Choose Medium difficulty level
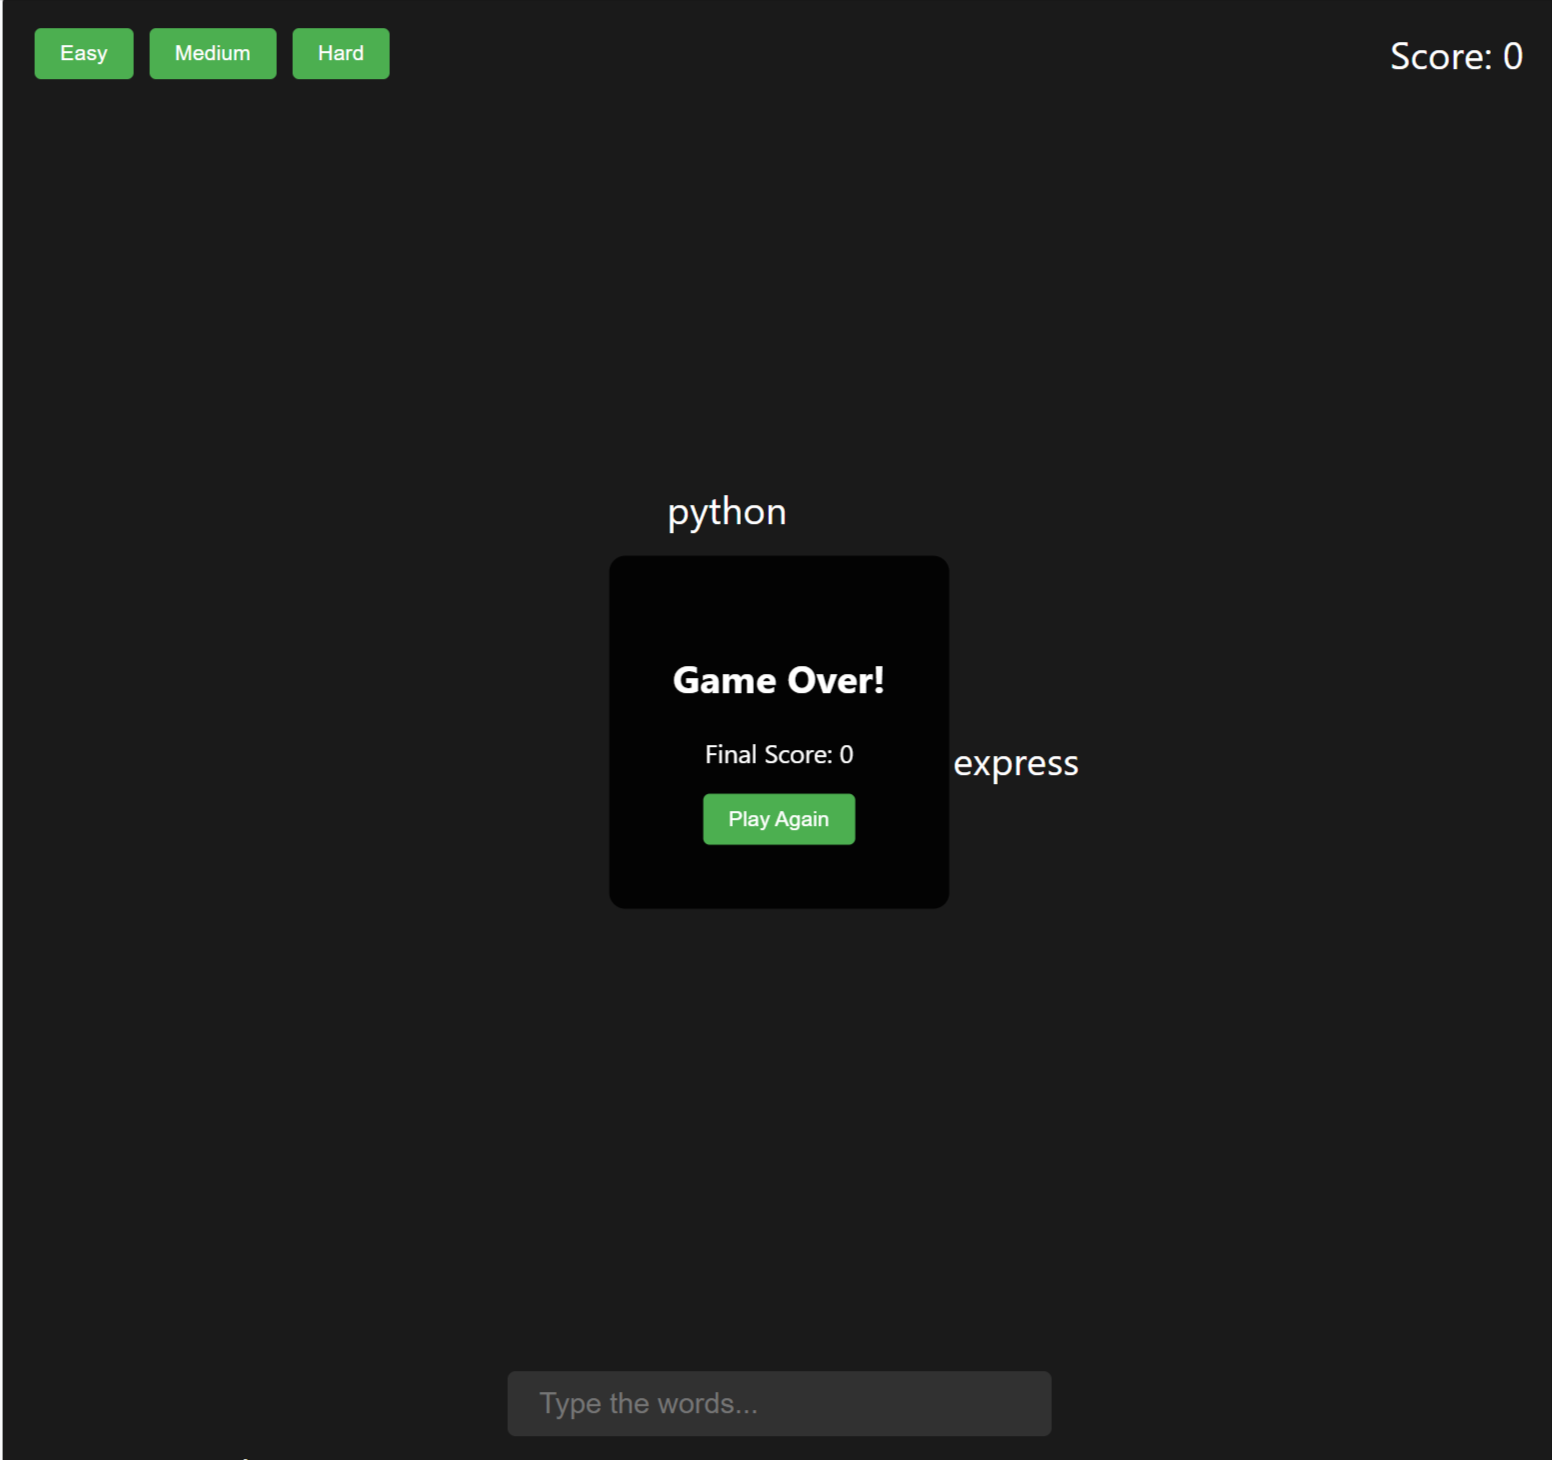 [213, 54]
